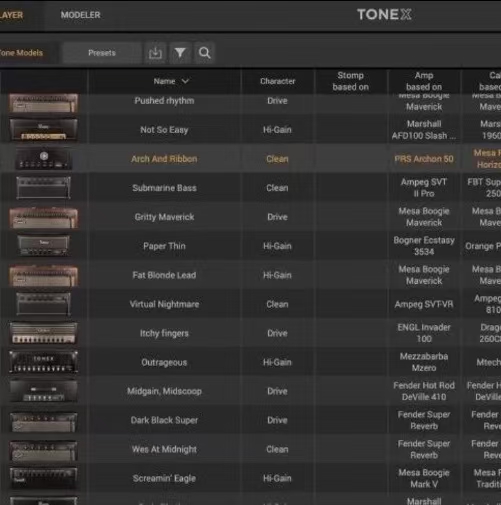Viewport: 501px width, 505px height.
Task: Click the Ampeg SVT II Pro amp cell
Action: (424, 188)
